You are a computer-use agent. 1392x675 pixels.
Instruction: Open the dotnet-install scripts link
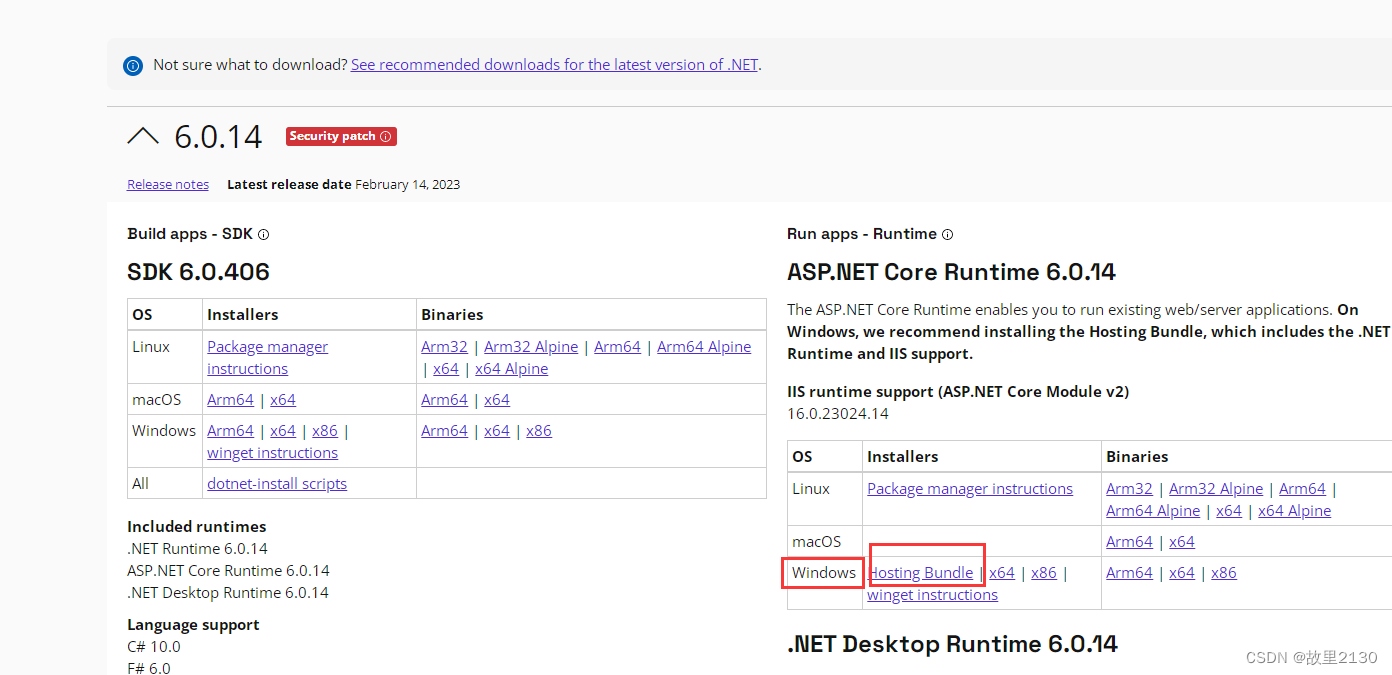pos(277,483)
